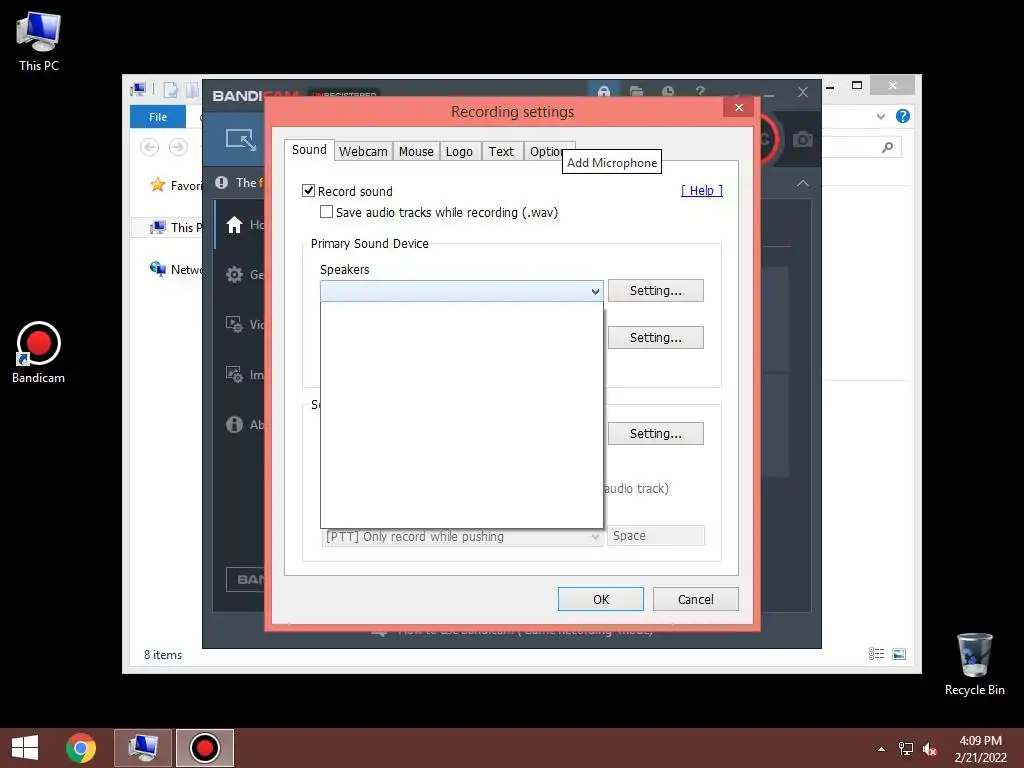Open File Explorer help icon
1024x768 pixels.
(x=903, y=116)
